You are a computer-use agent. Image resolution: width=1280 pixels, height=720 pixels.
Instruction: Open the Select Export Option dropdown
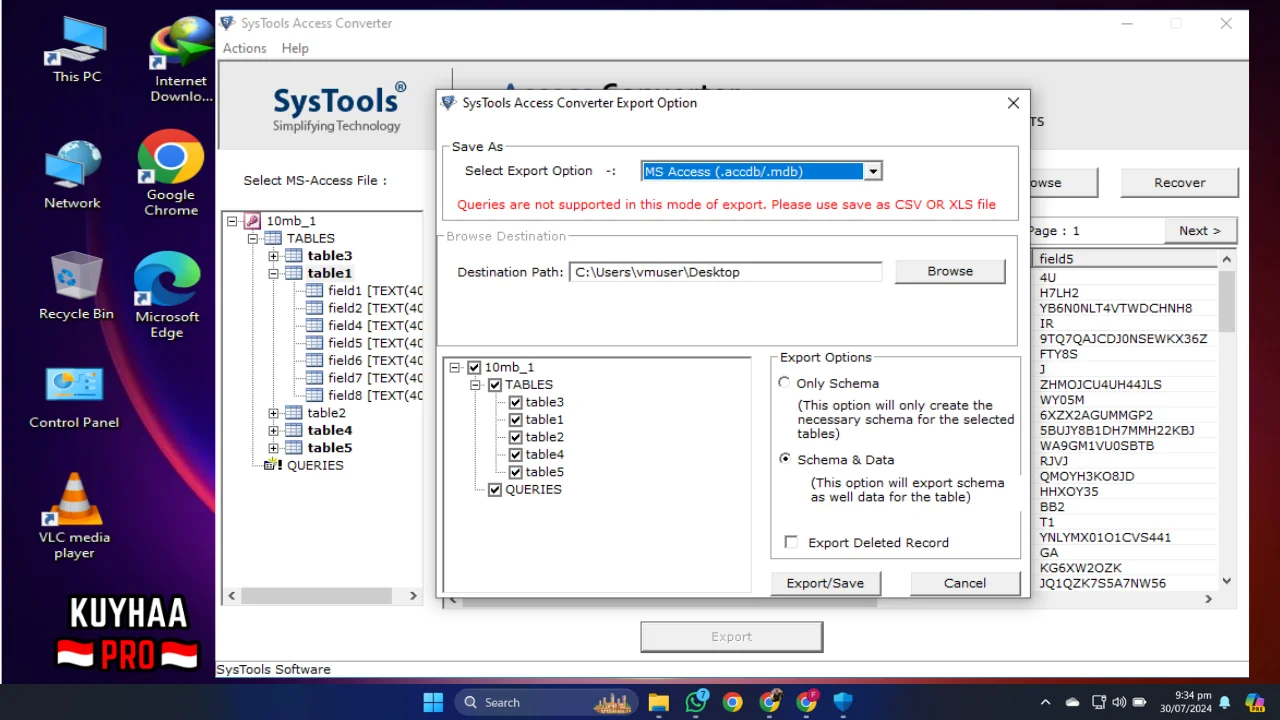click(872, 171)
